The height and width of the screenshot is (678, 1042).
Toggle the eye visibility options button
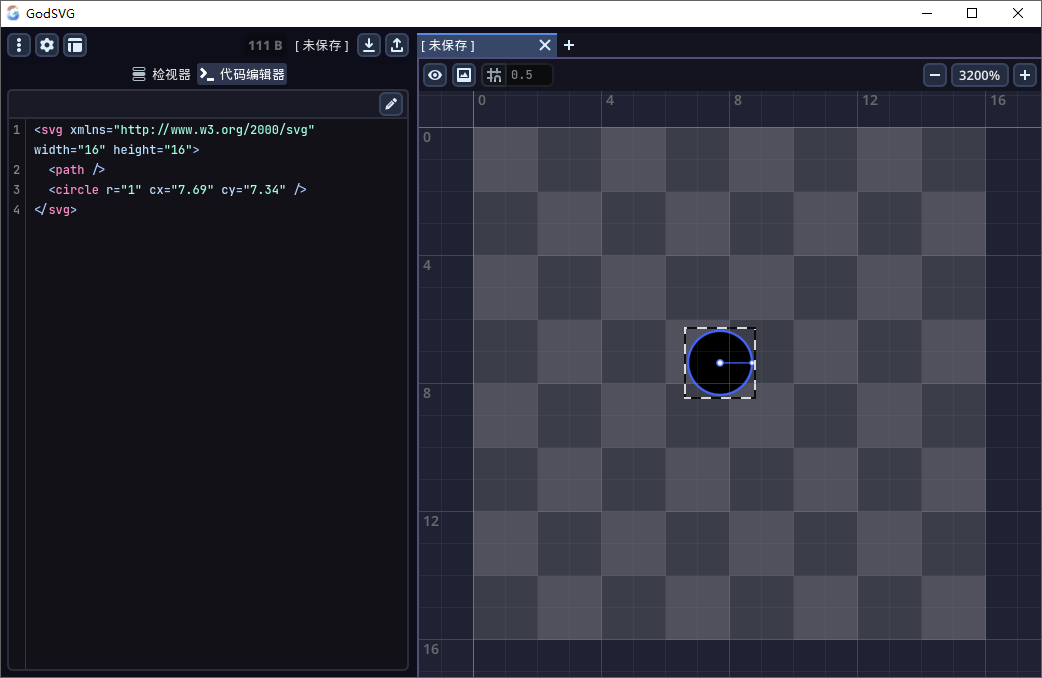435,75
